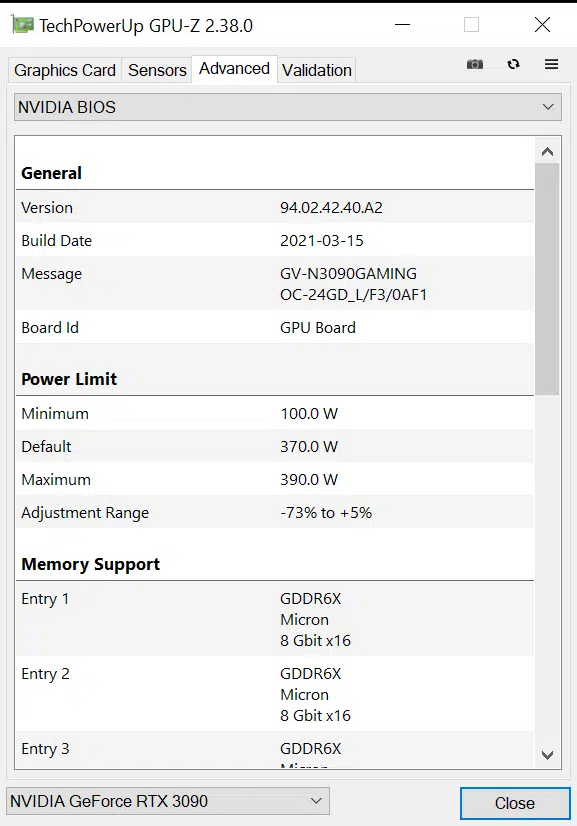The height and width of the screenshot is (826, 577).
Task: Open the NVIDIA GeForce RTX 3090 selector
Action: pos(168,801)
